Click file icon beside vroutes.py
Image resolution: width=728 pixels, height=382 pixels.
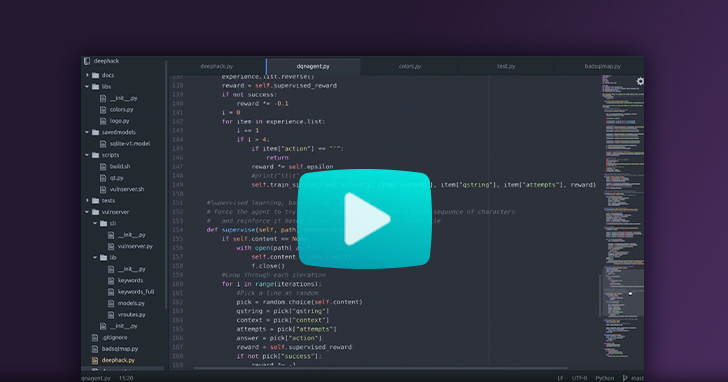click(111, 314)
